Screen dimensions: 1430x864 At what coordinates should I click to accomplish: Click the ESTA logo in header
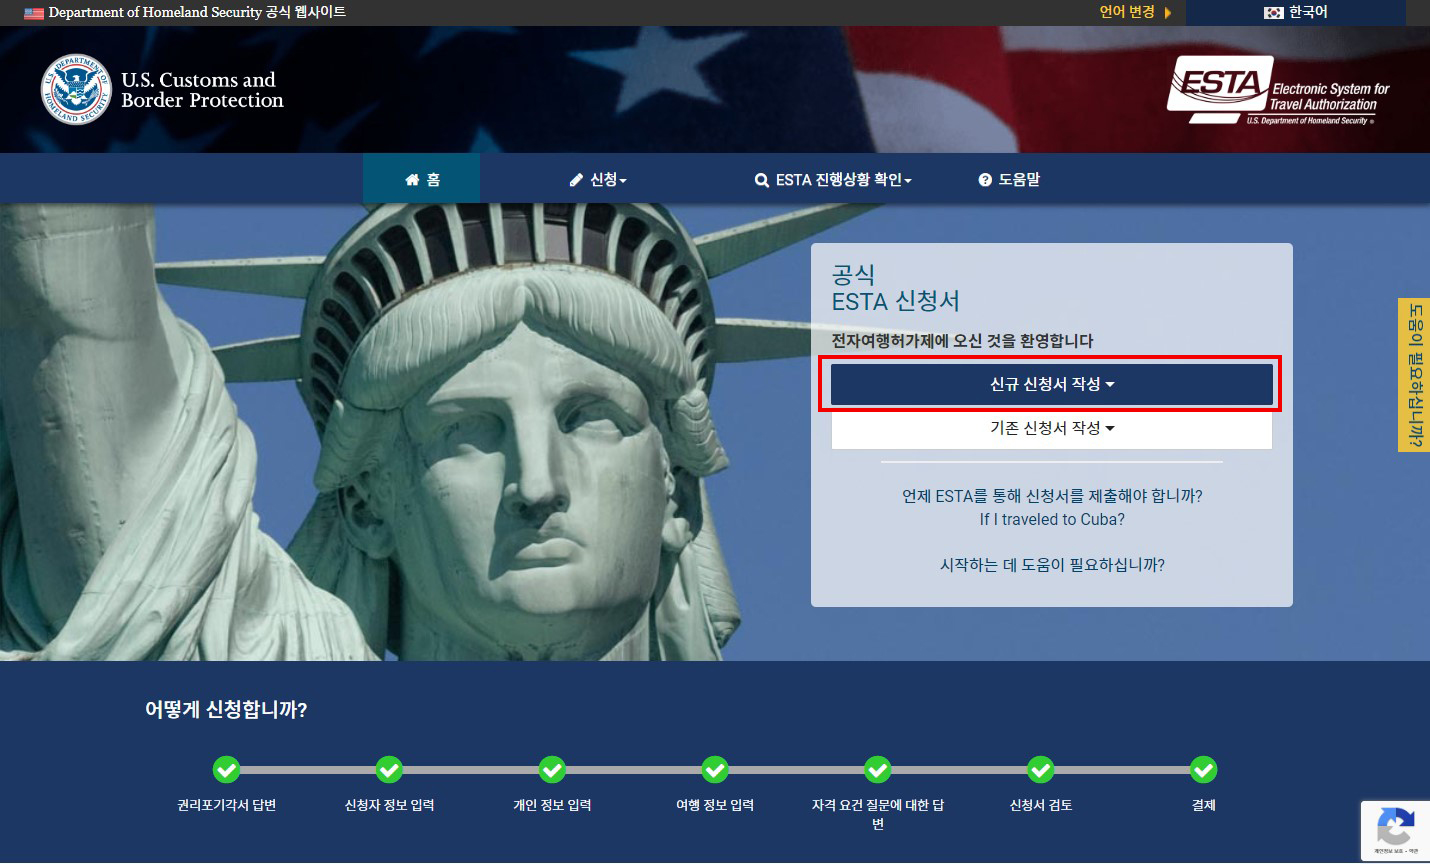click(1279, 90)
